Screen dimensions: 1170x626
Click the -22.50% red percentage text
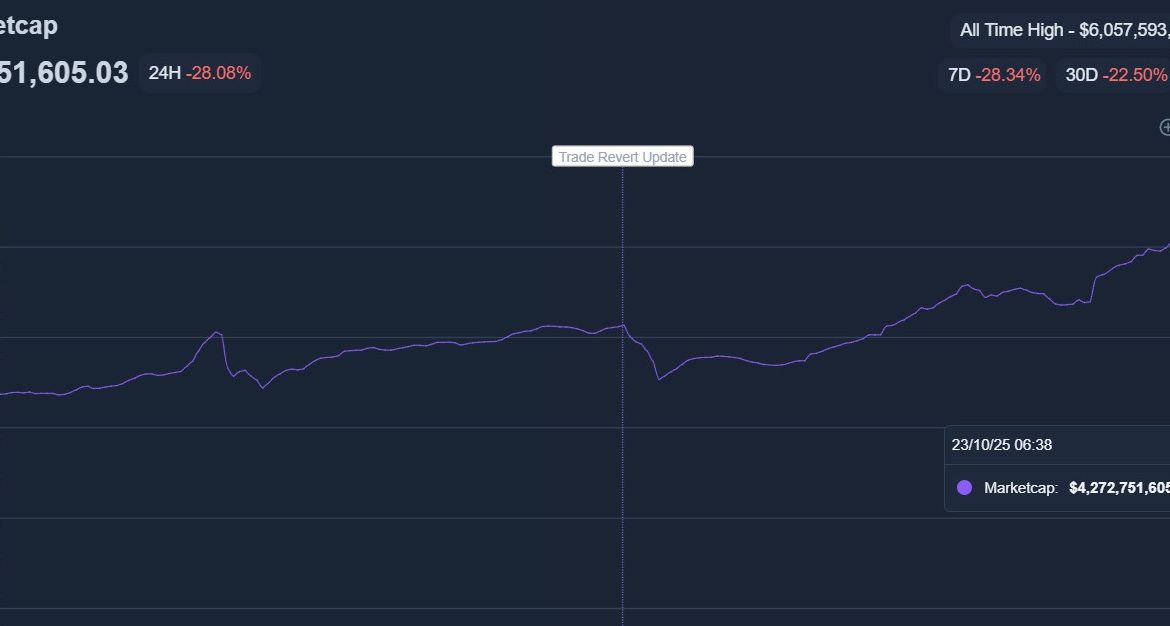click(1135, 75)
